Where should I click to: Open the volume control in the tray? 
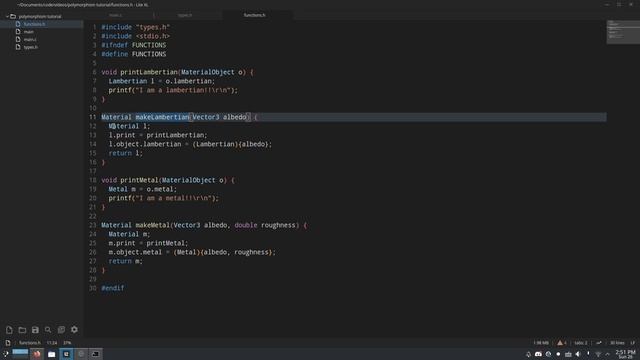pos(578,354)
